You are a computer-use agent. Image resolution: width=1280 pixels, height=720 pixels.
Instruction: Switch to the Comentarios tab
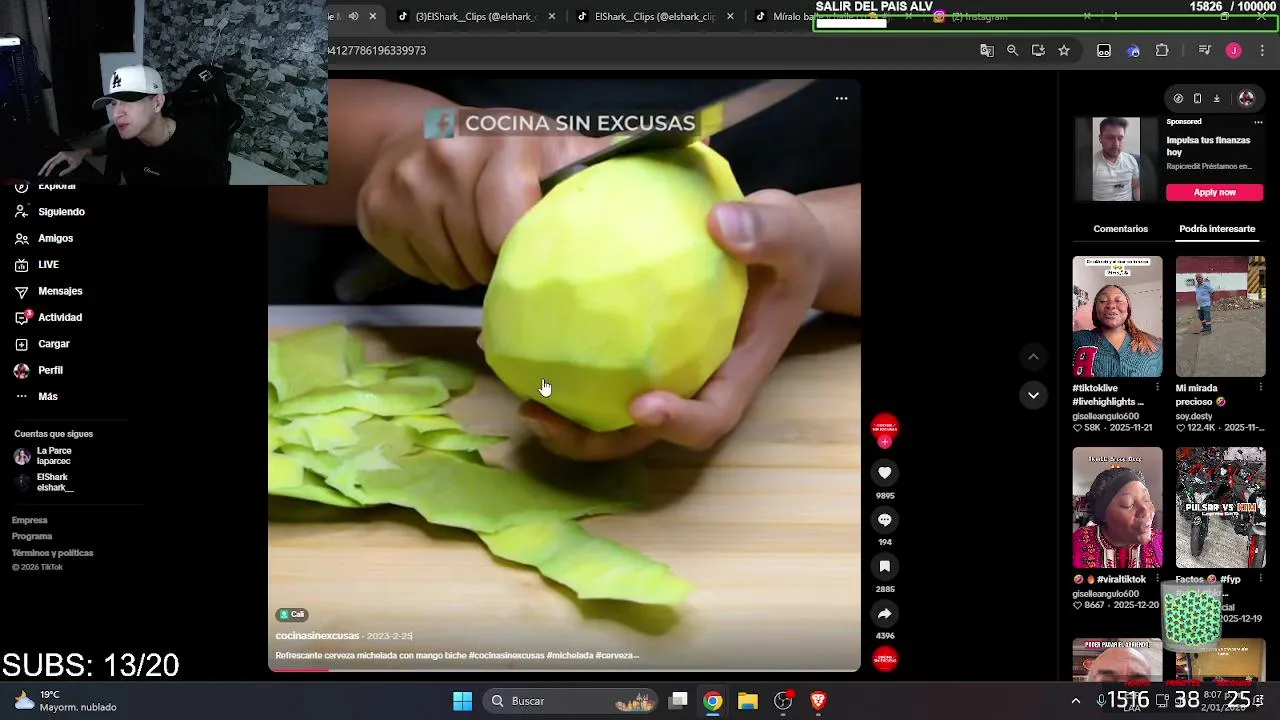[x=1120, y=229]
